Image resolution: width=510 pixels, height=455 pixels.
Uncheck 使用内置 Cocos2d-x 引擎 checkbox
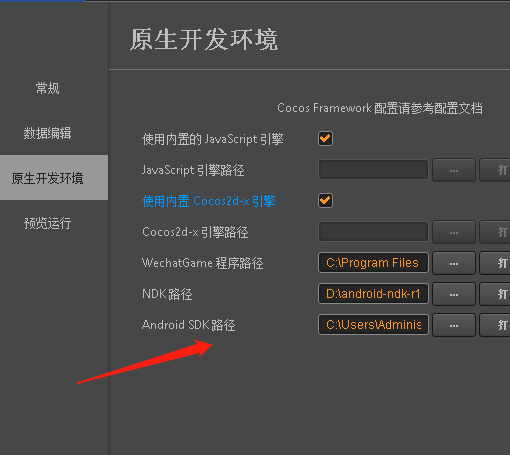(x=325, y=201)
